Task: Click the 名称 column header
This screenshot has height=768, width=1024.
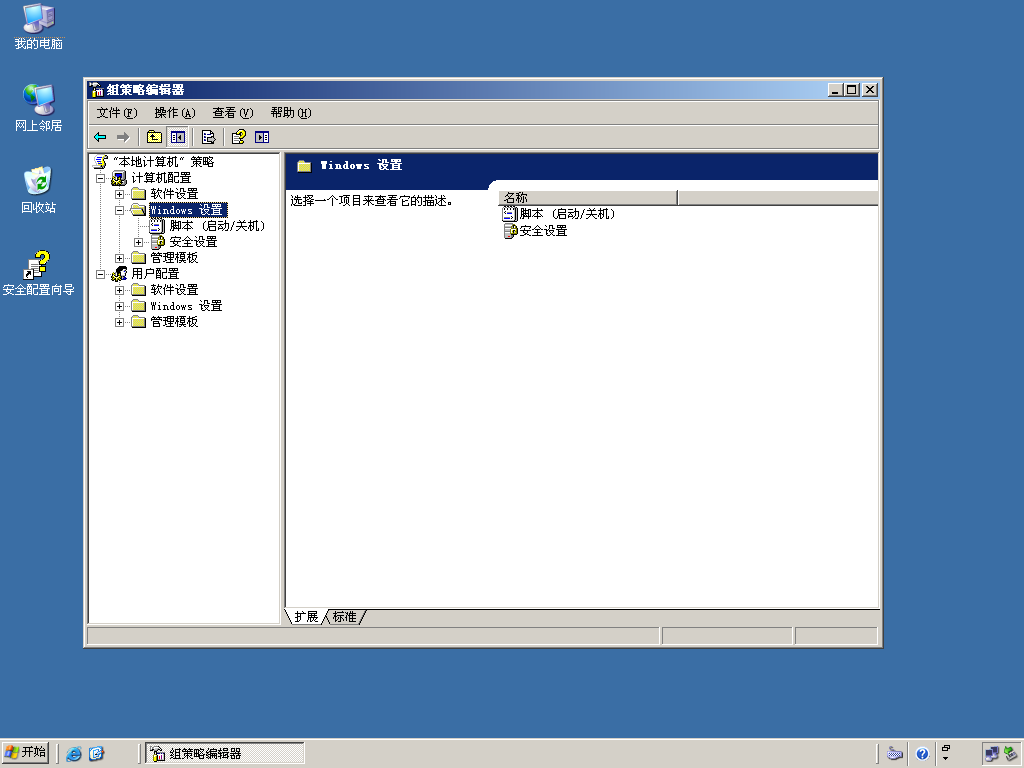Action: (x=588, y=198)
